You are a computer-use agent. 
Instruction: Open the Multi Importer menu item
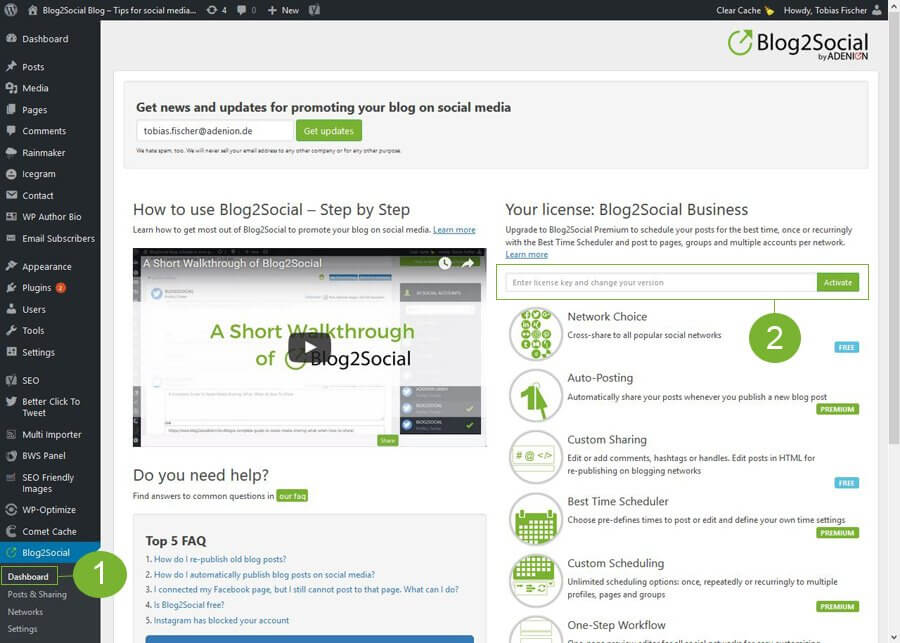(x=50, y=435)
